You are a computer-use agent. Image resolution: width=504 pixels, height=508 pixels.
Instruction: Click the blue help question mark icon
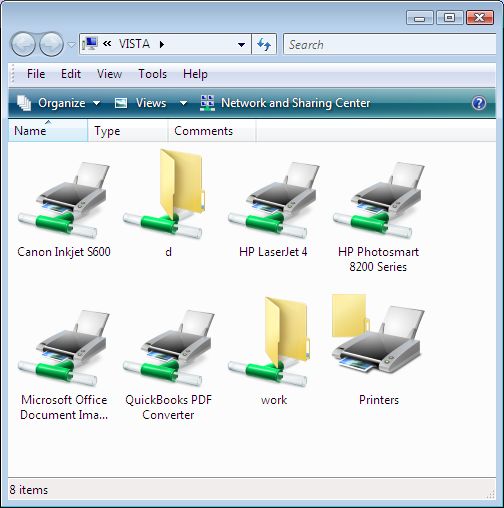(x=479, y=103)
